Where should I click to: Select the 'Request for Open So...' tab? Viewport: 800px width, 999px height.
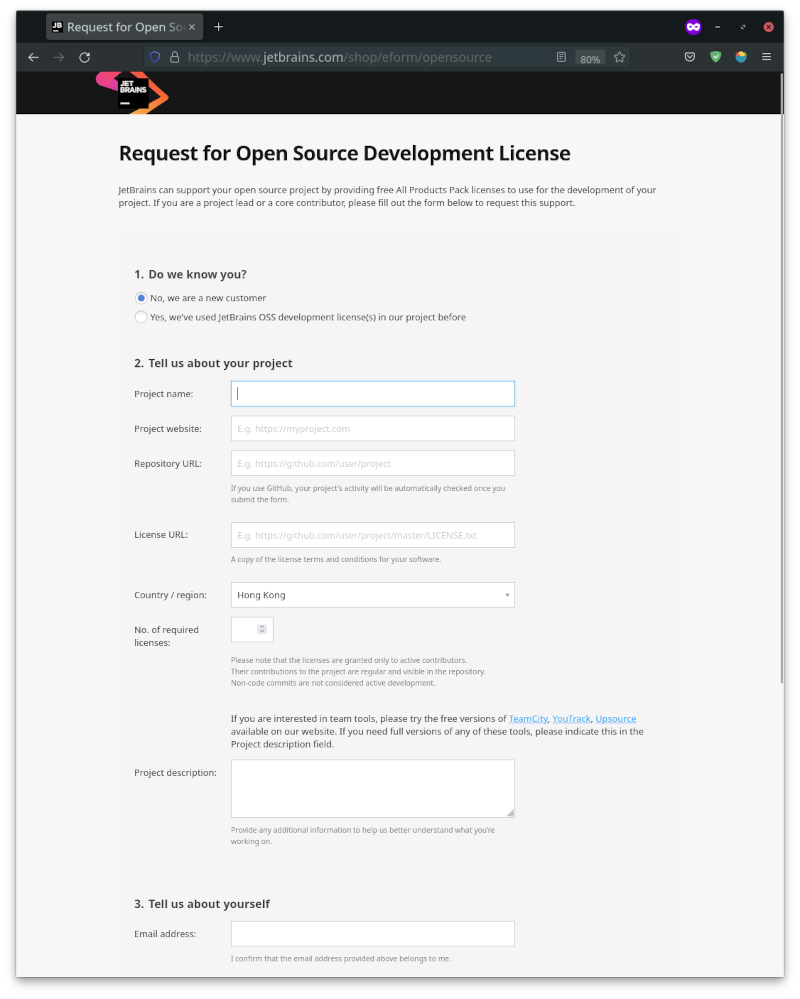[x=120, y=26]
